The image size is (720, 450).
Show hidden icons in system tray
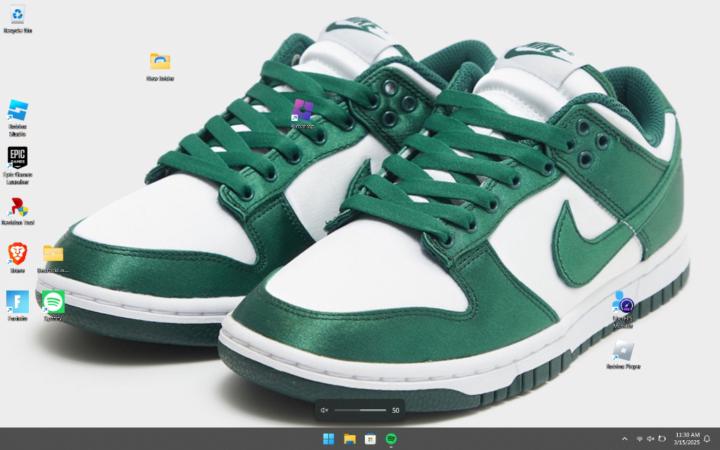pyautogui.click(x=625, y=439)
